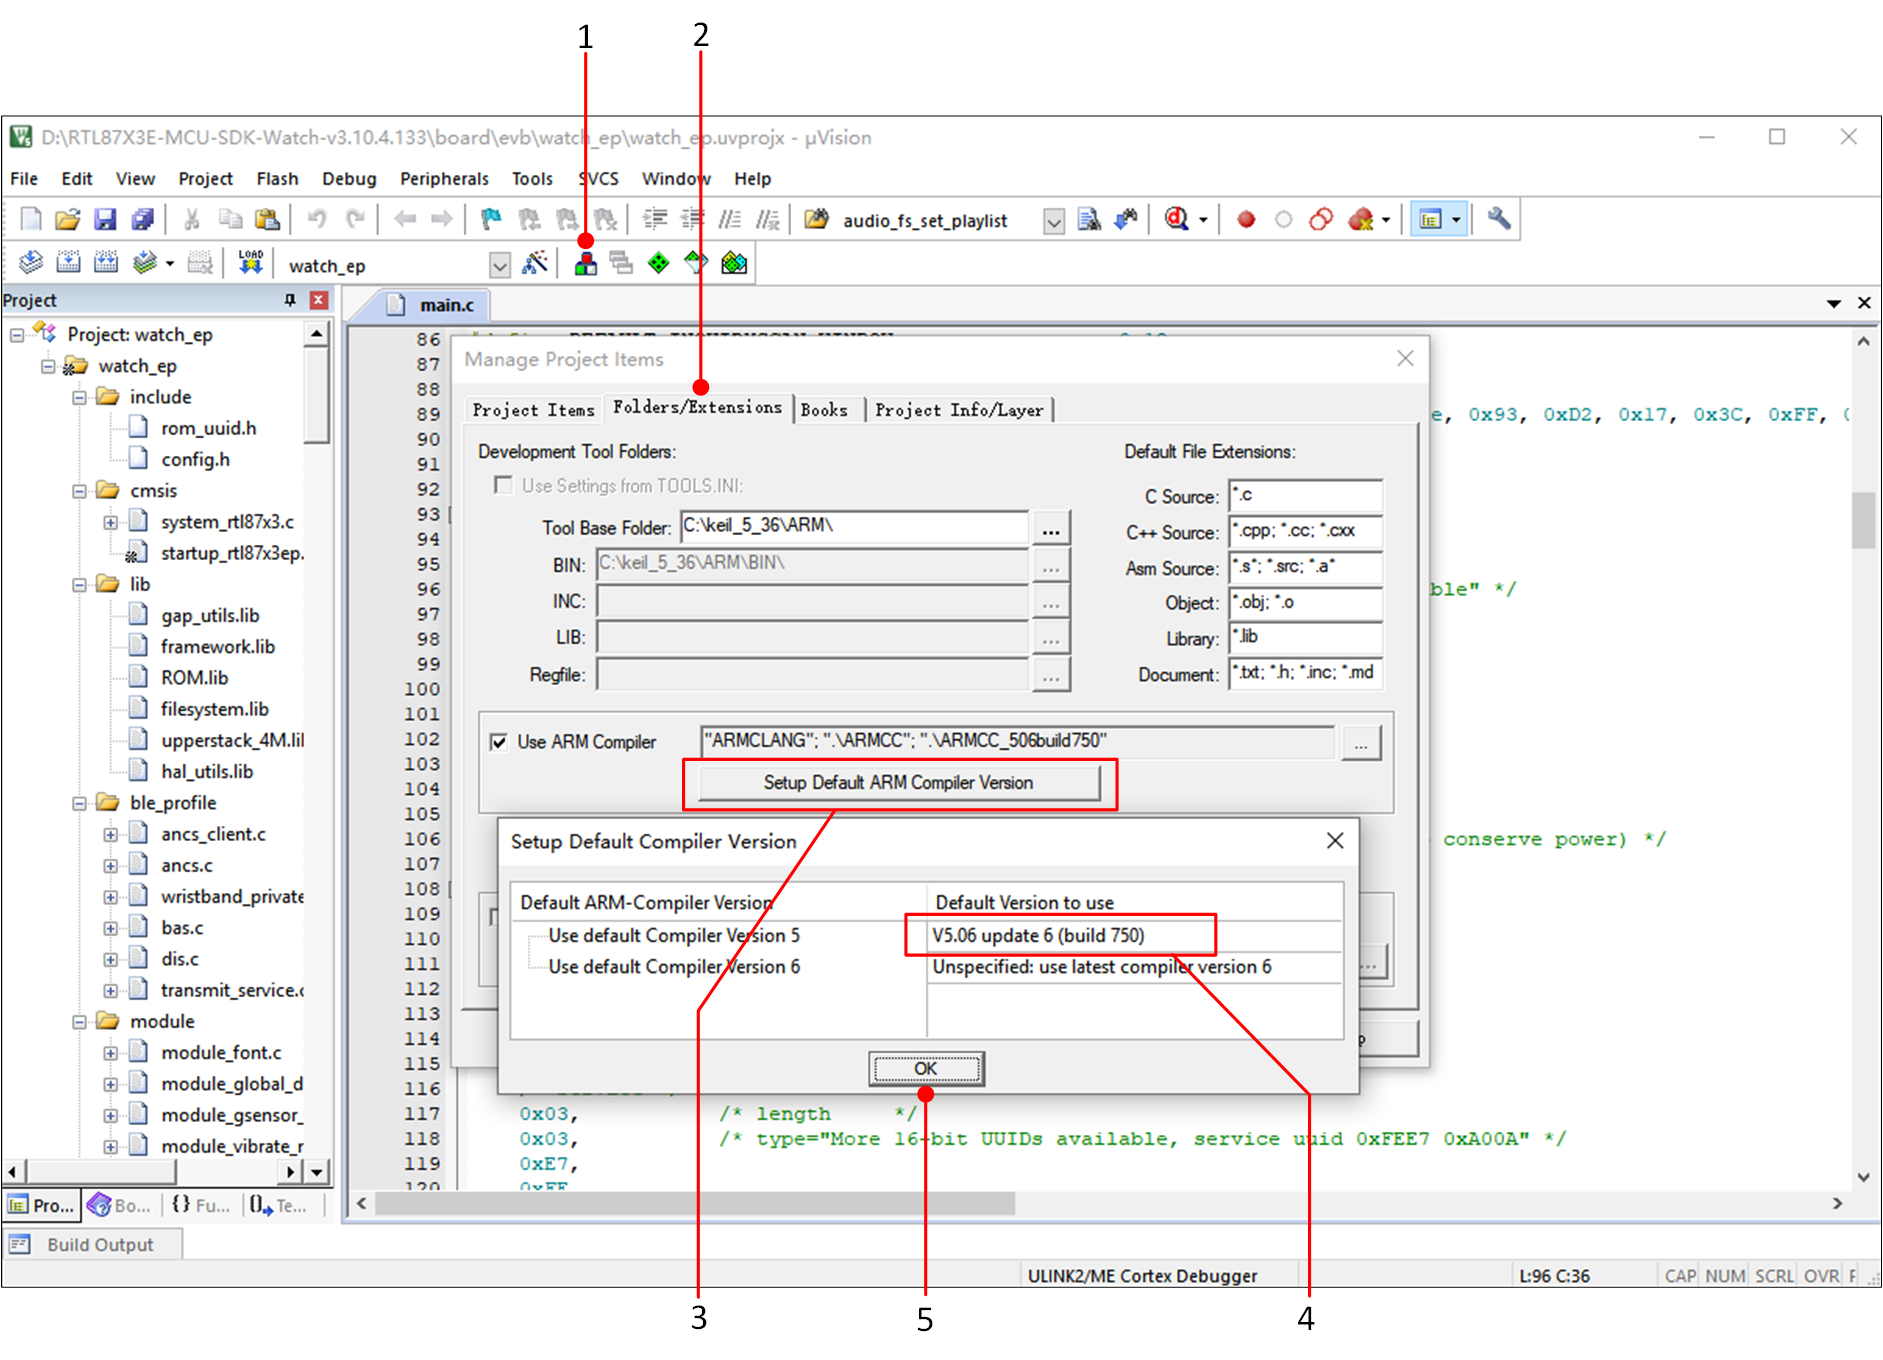
Task: Click the Pack Installer icon
Action: (734, 264)
